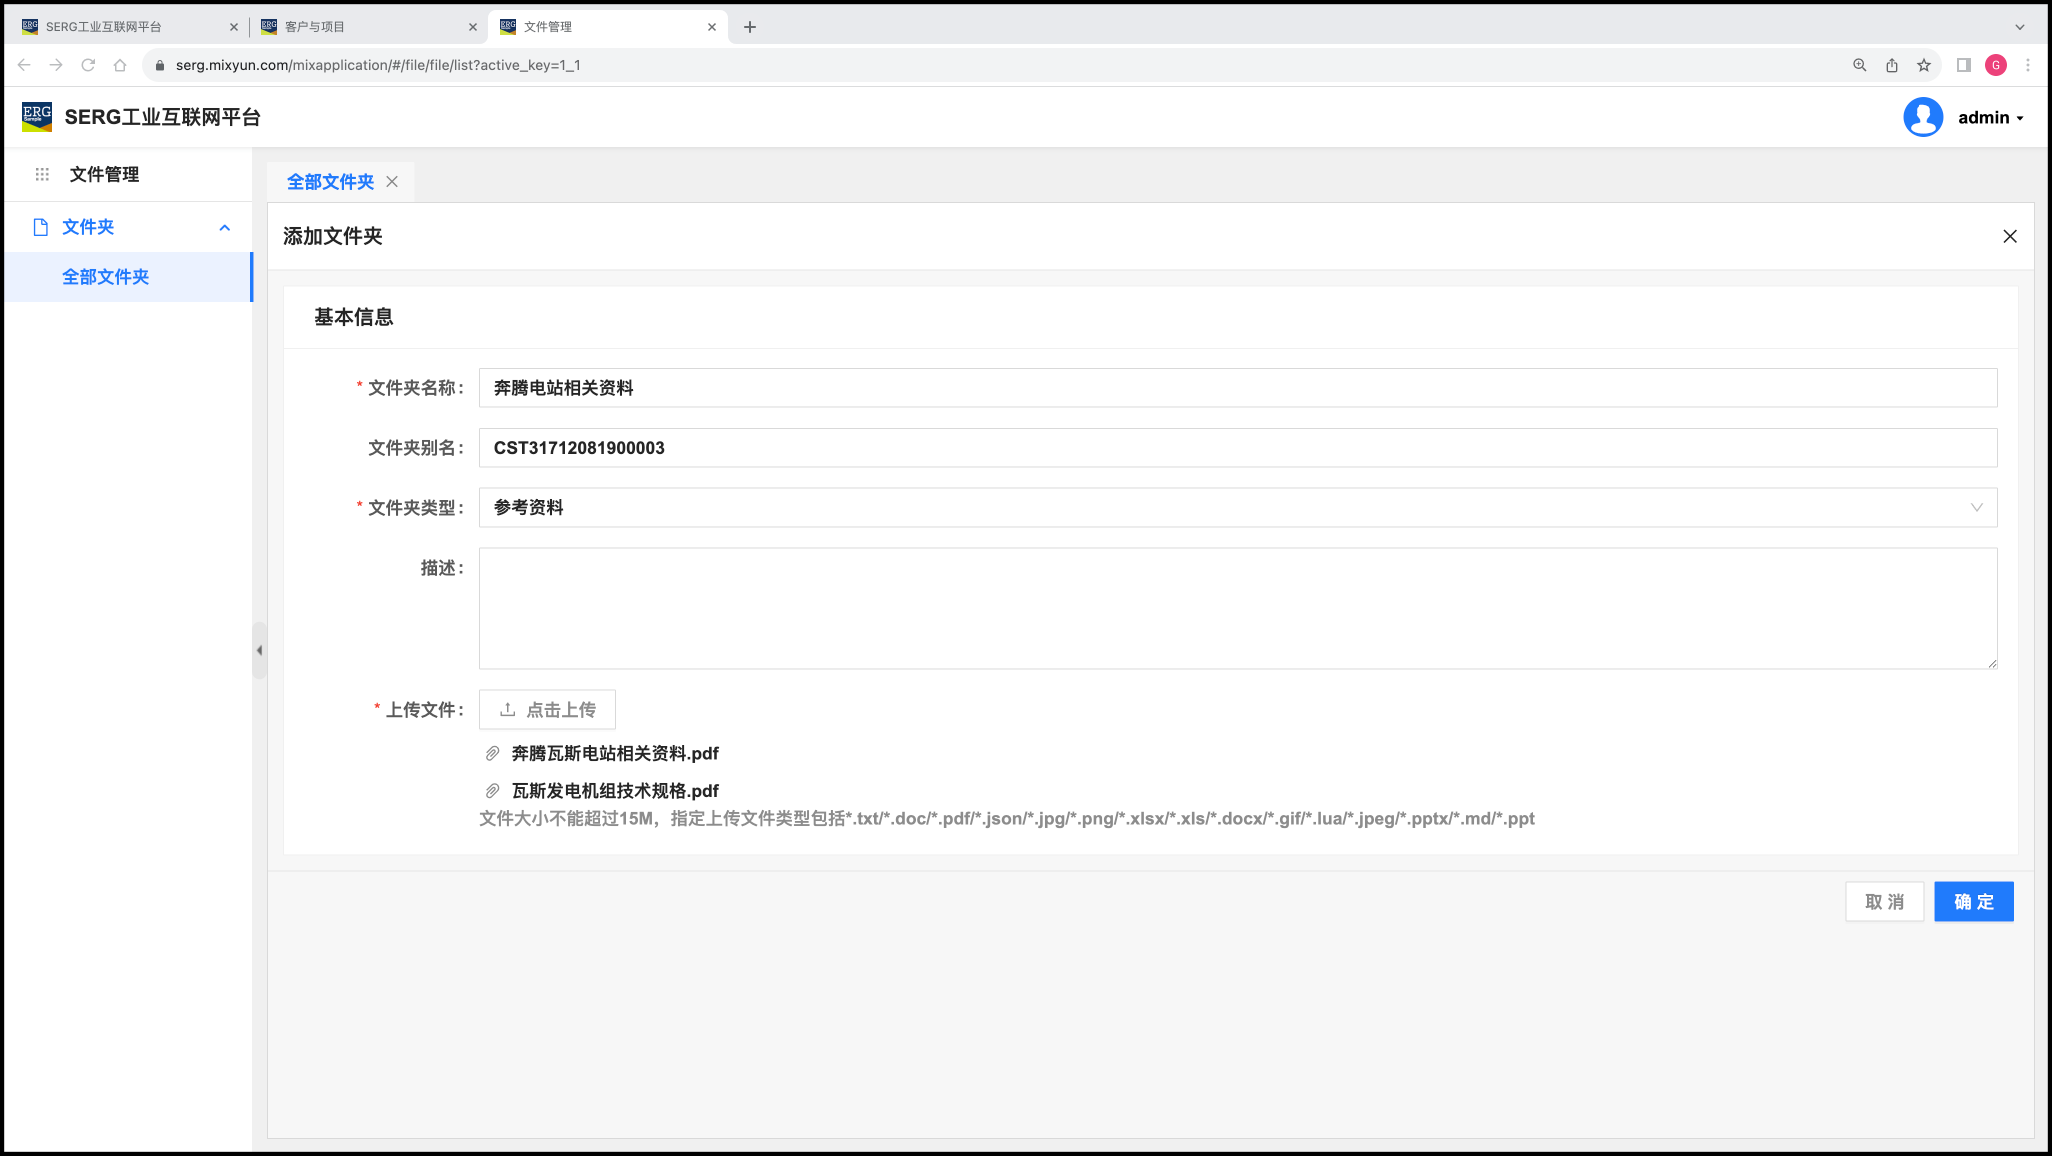This screenshot has height=1156, width=2052.
Task: Open the admin user dropdown menu
Action: (1991, 118)
